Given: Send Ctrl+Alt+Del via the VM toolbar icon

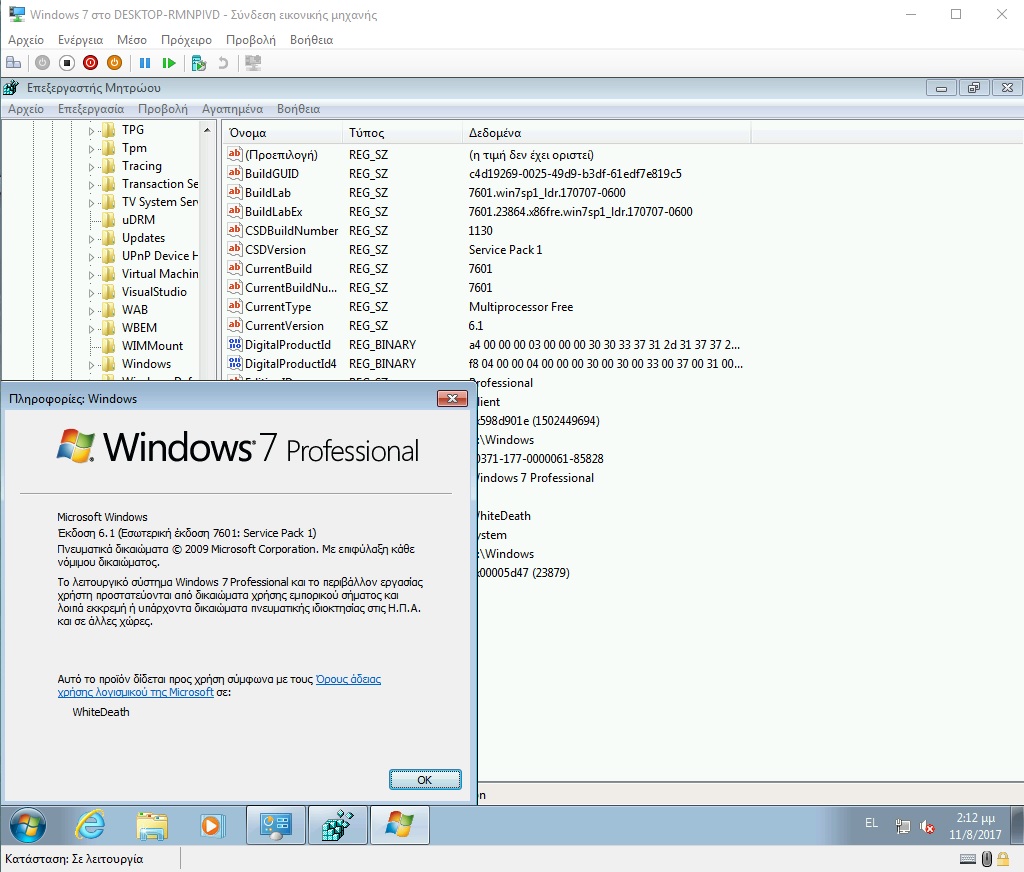Looking at the screenshot, I should point(13,63).
